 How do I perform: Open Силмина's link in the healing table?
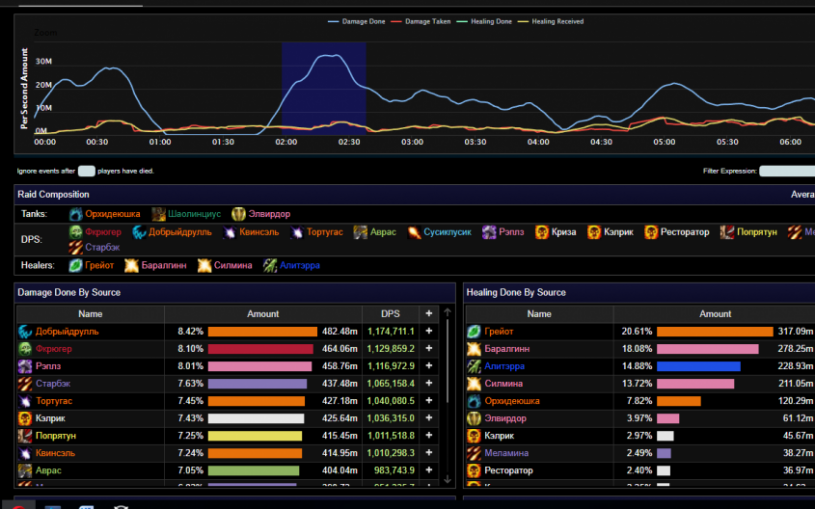pos(505,383)
